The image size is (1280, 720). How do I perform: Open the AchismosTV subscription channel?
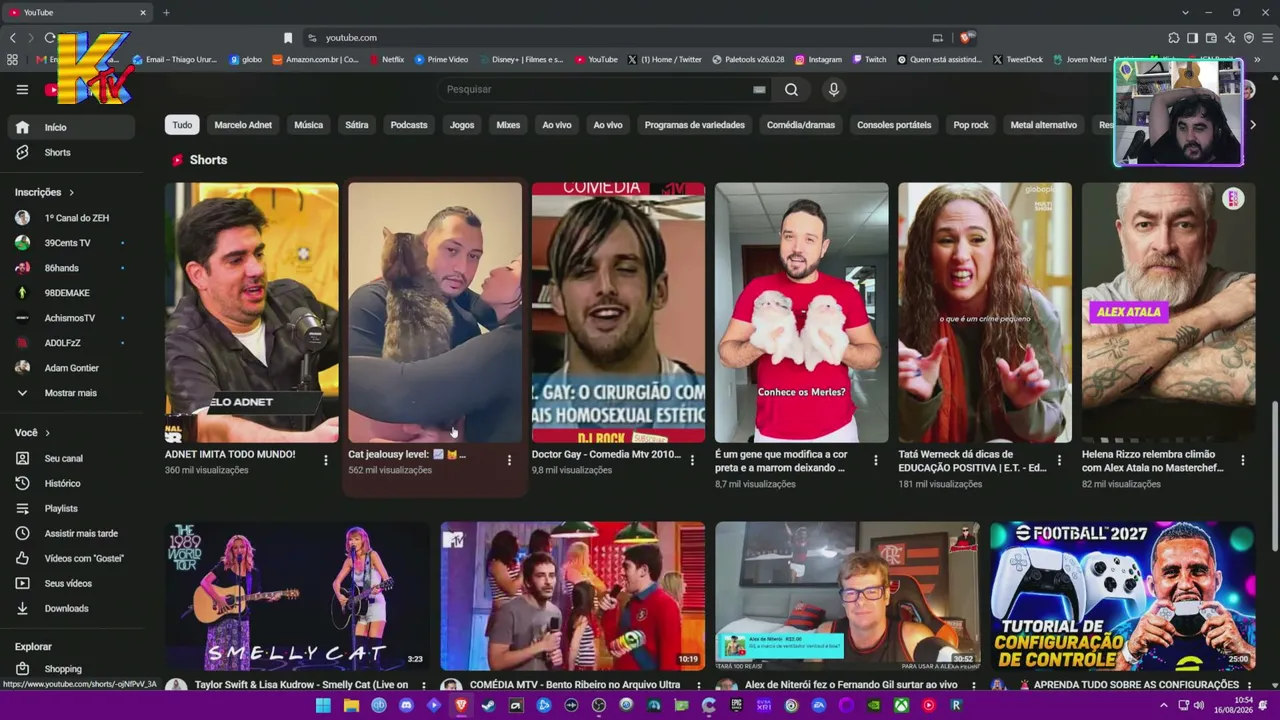71,318
